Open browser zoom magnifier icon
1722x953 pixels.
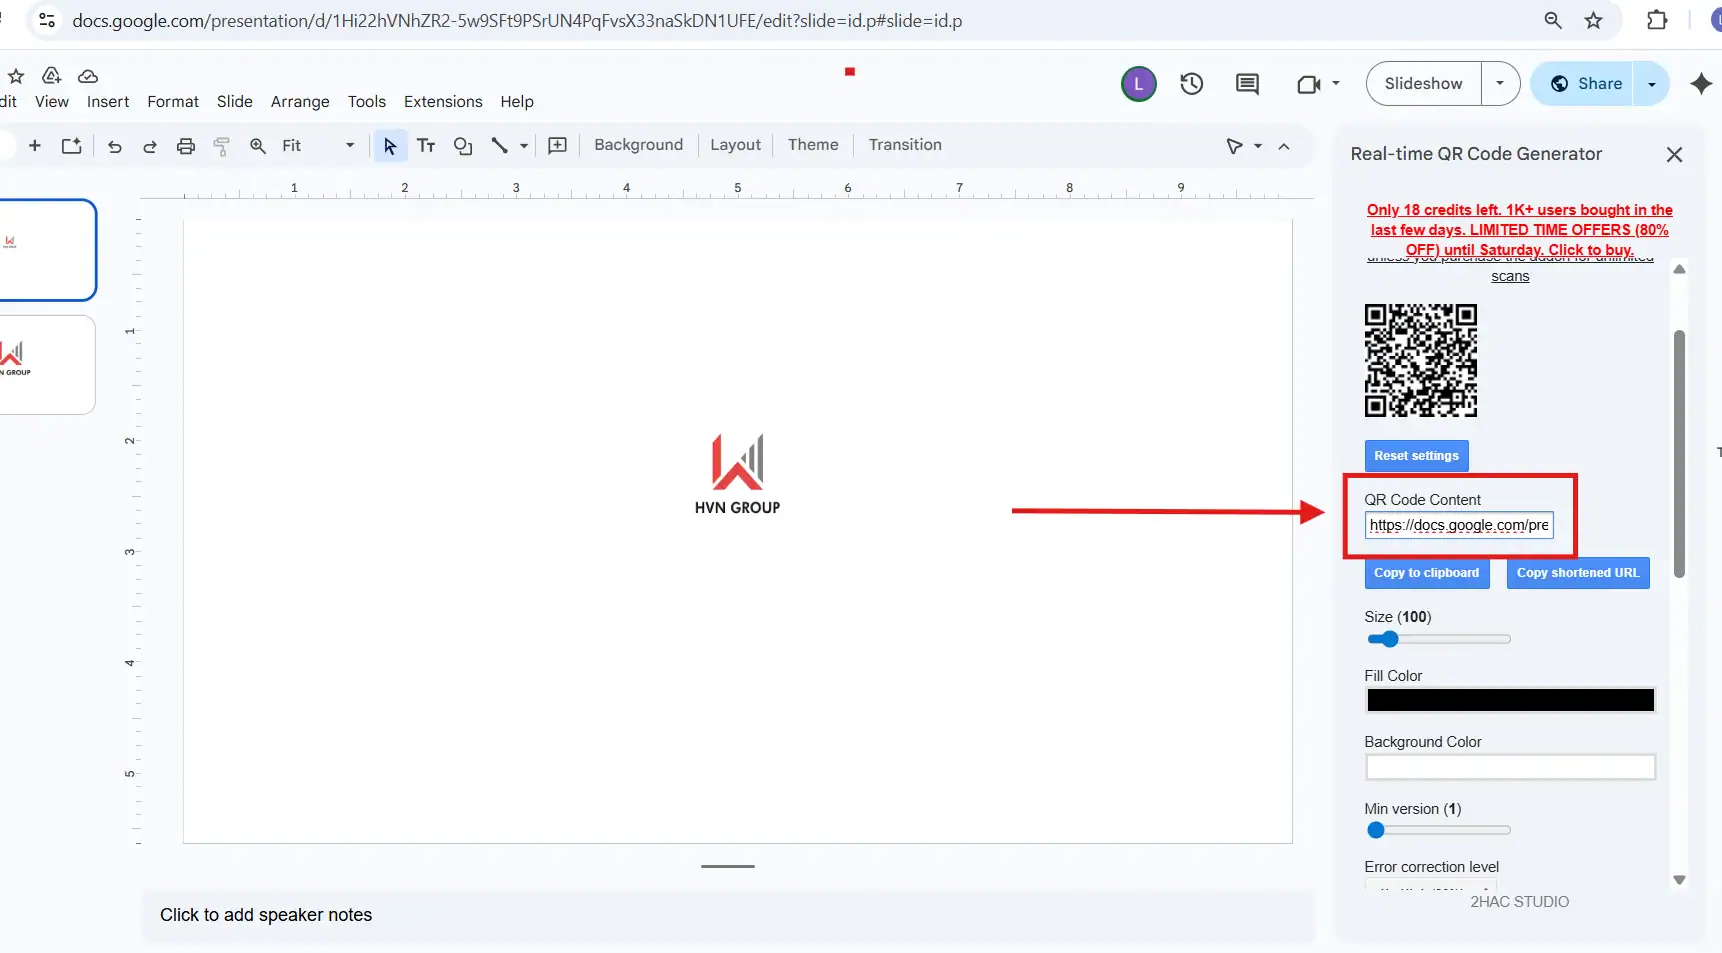point(1553,20)
